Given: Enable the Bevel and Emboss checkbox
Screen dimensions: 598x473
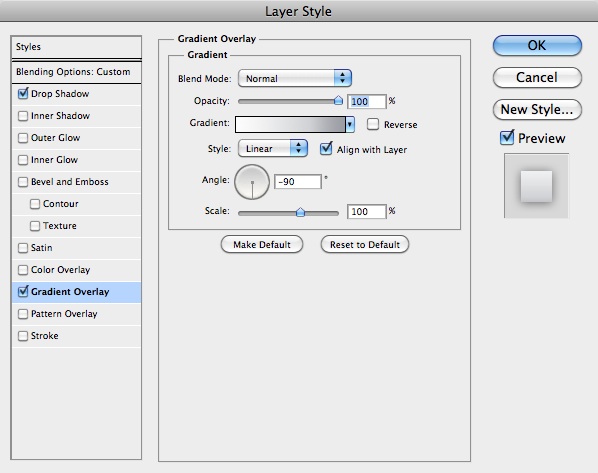Looking at the screenshot, I should 23,182.
